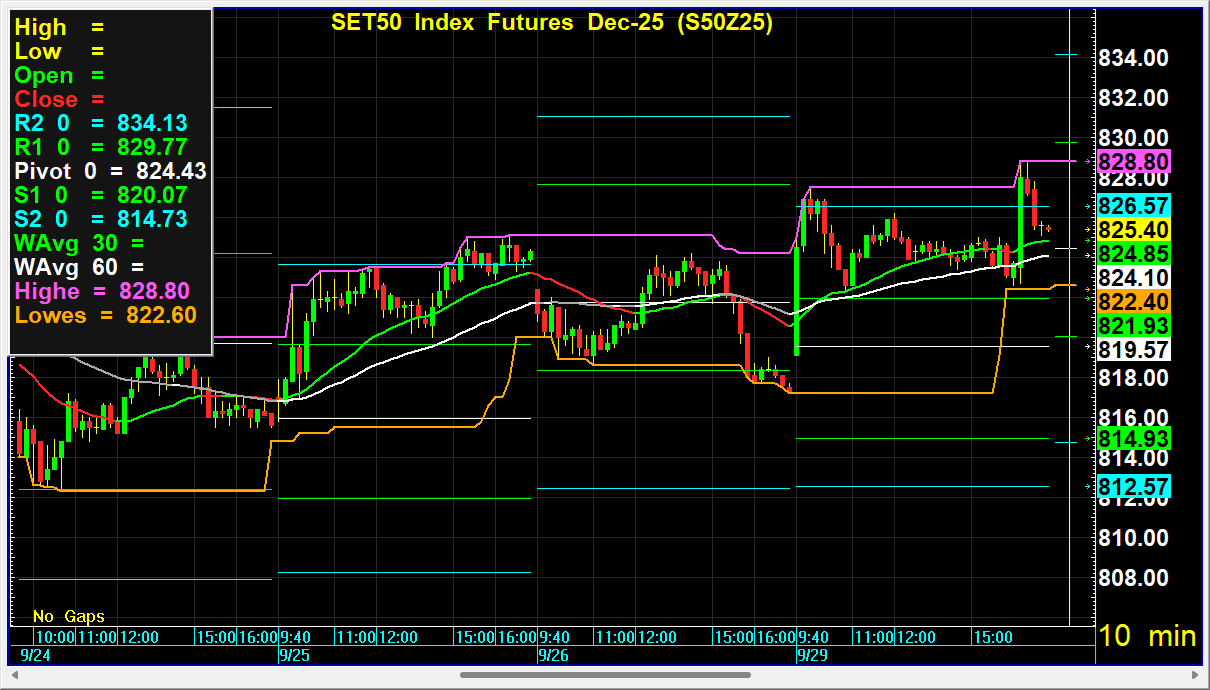Viewport: 1210px width, 690px height.
Task: Click the No Gaps label
Action: point(68,616)
